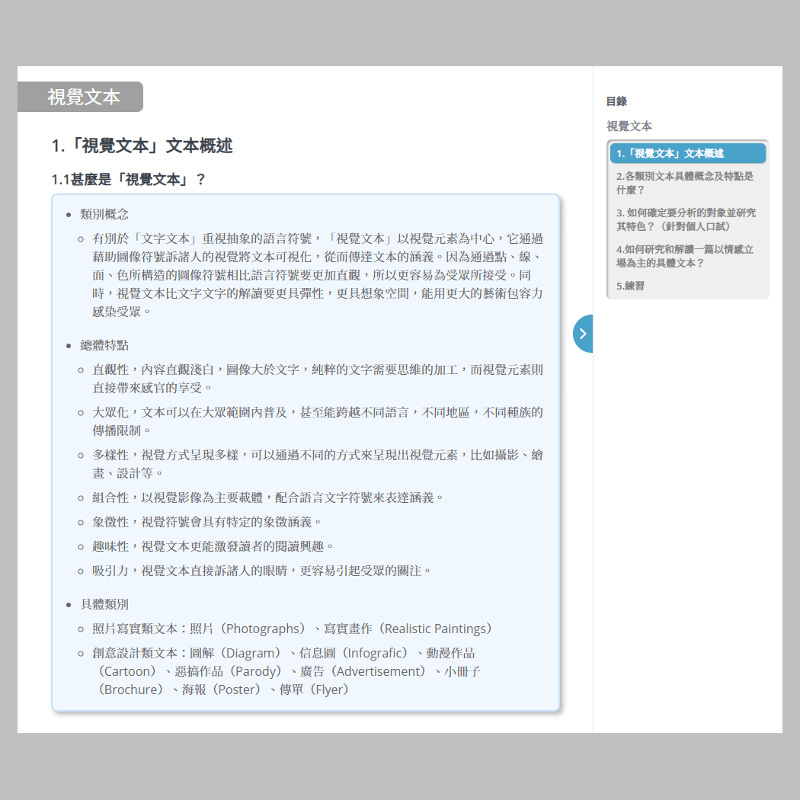
Task: Collapse the sidebar with the blue arrow
Action: pyautogui.click(x=583, y=334)
